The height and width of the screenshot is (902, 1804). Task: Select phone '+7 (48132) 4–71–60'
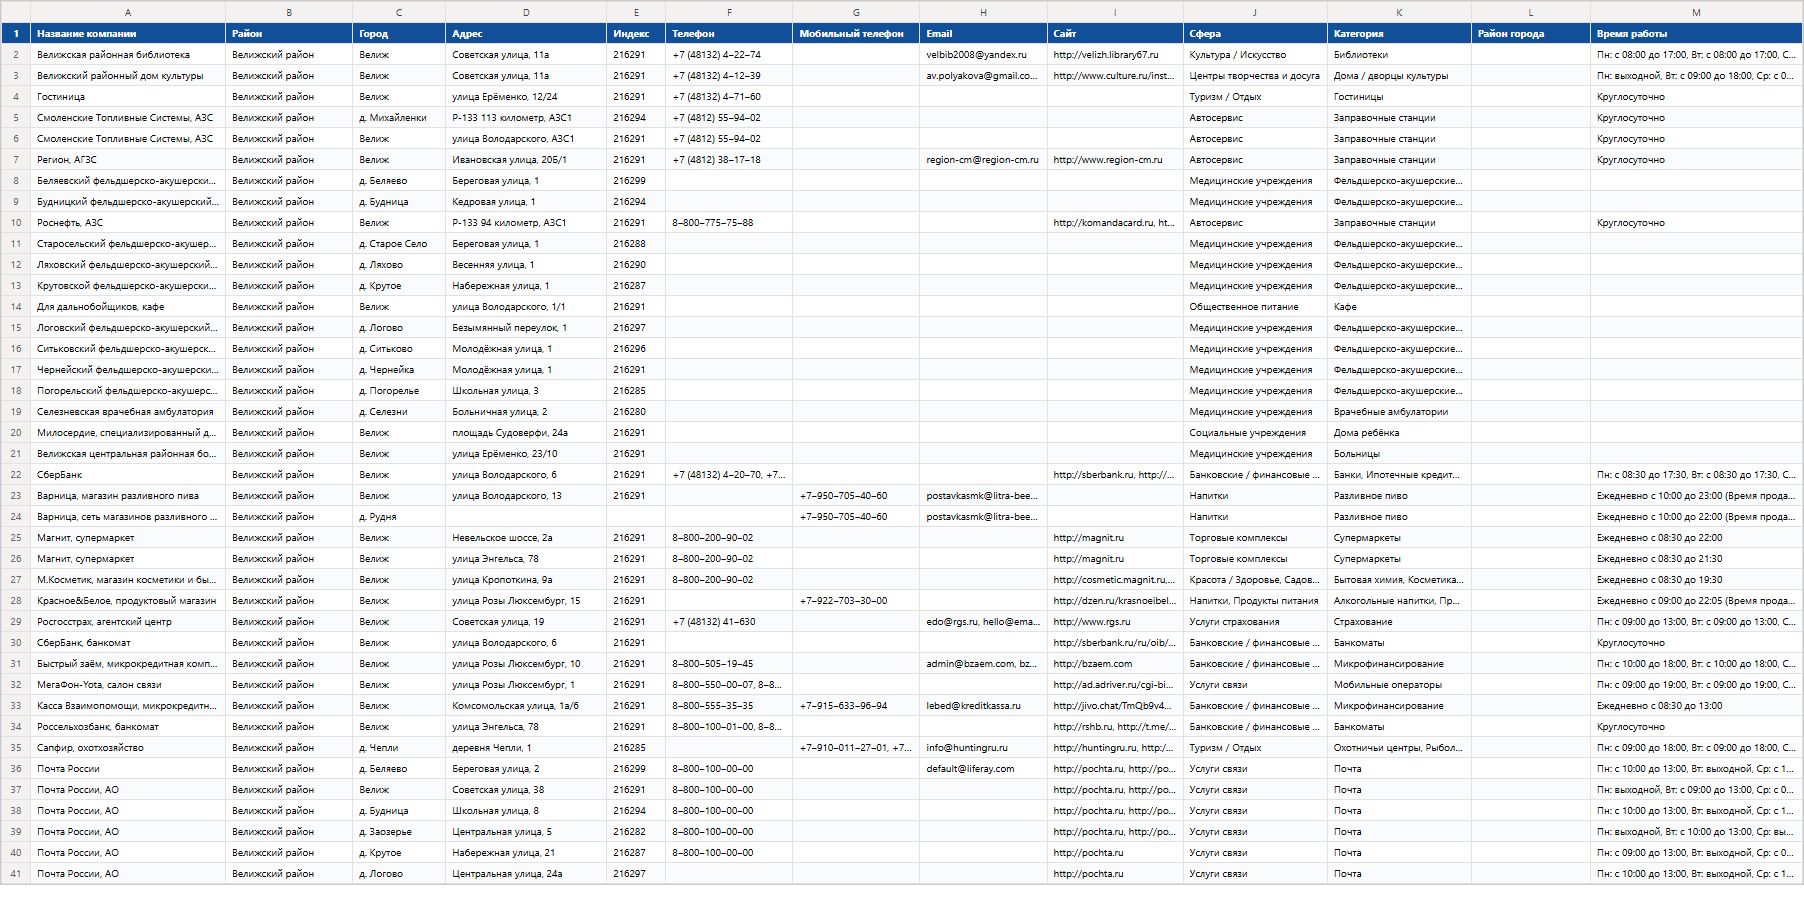coord(729,97)
